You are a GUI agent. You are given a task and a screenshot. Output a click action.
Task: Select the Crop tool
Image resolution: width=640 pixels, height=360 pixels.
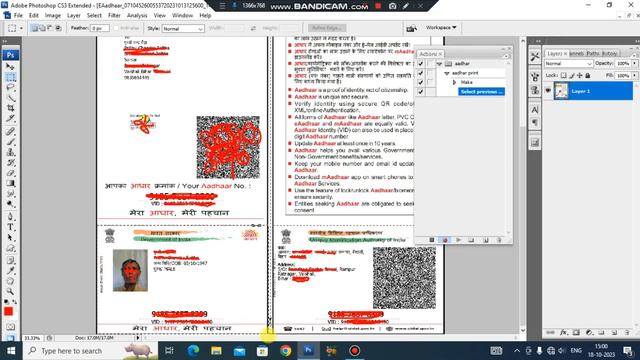tap(10, 108)
